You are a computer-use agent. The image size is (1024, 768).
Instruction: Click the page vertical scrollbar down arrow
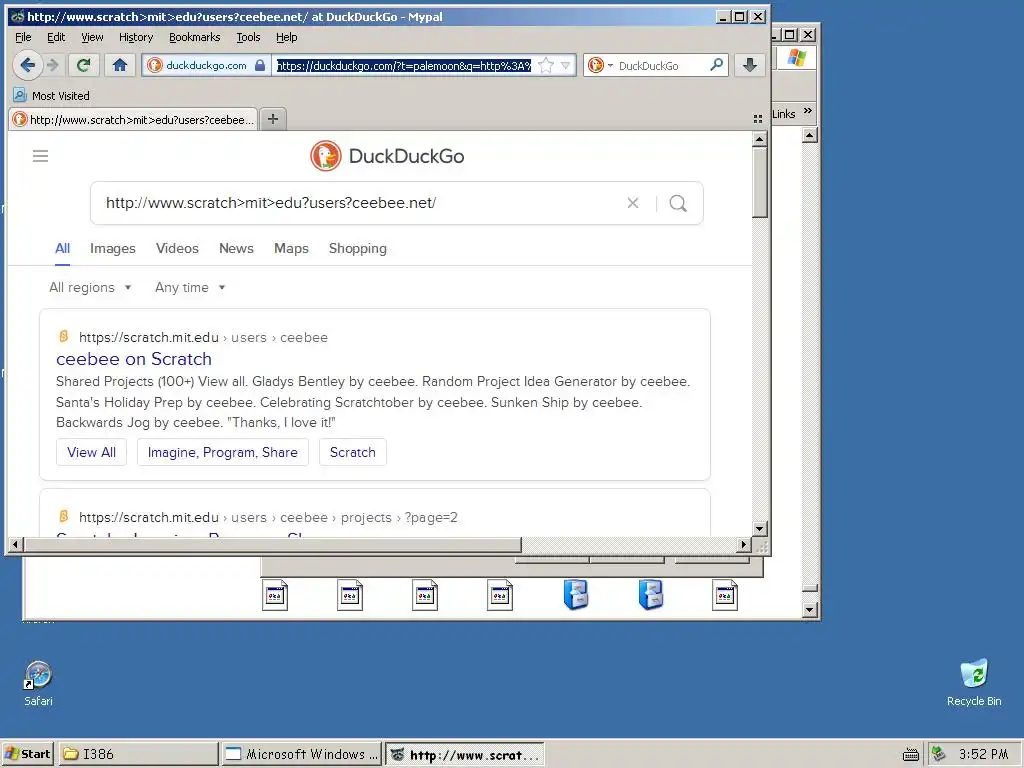(x=759, y=528)
